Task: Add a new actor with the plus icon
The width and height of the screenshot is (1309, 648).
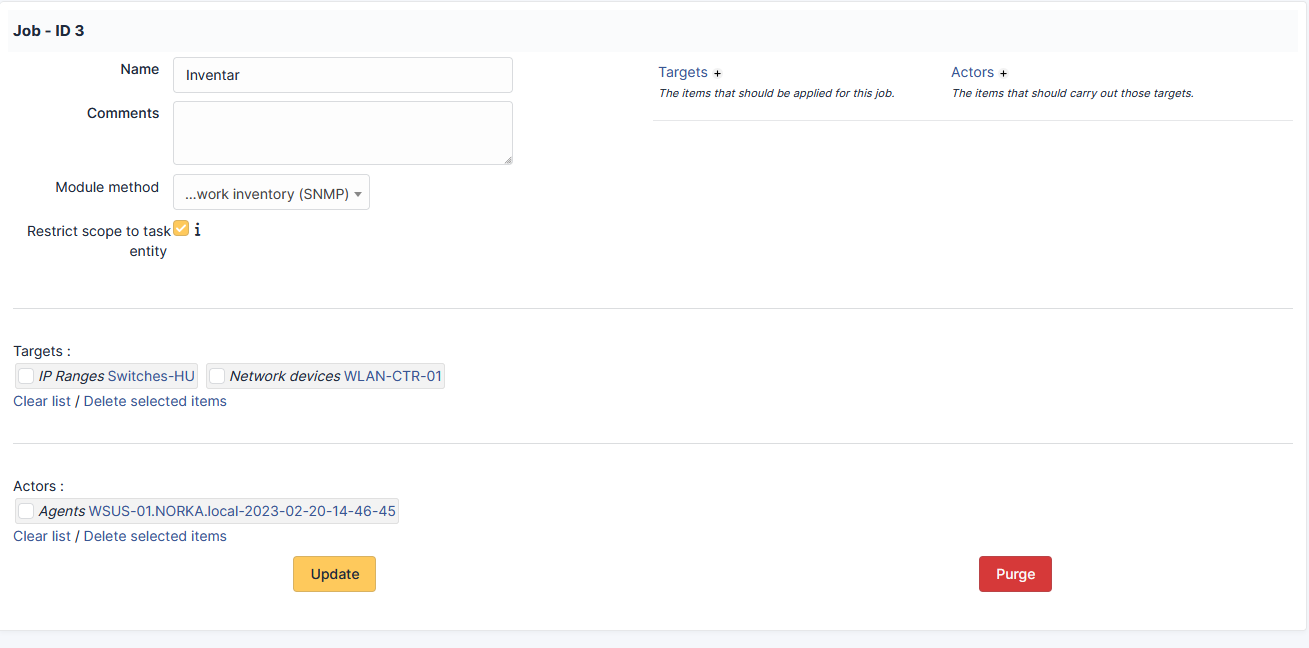Action: [1003, 72]
